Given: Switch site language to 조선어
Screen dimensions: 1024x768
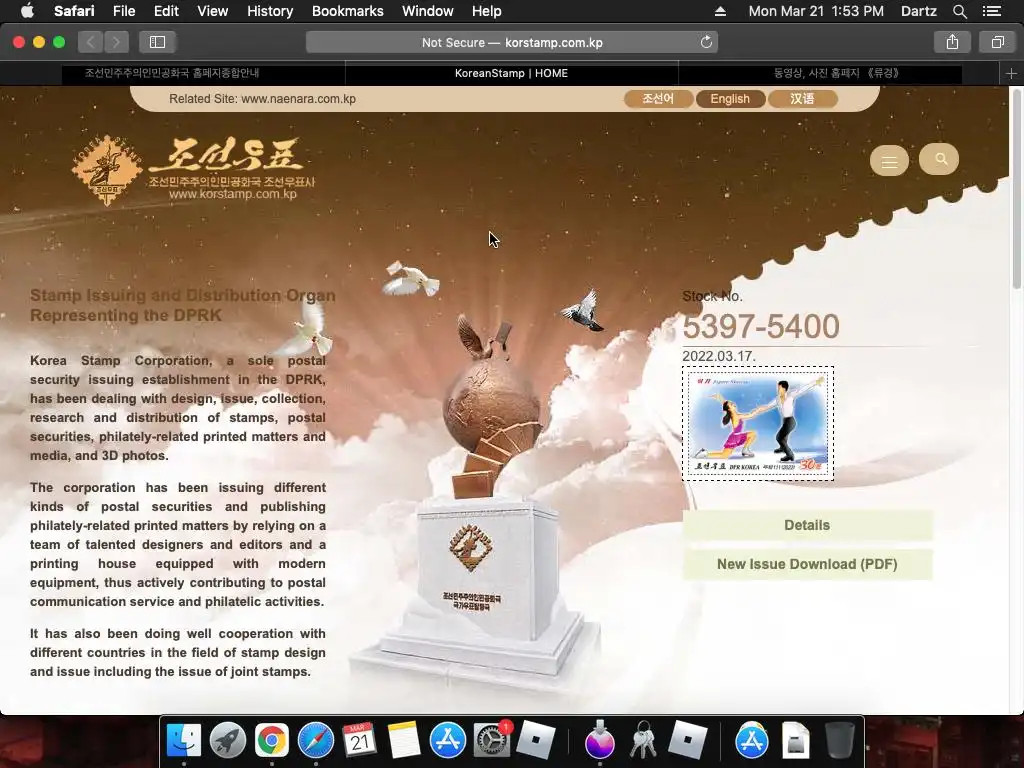Looking at the screenshot, I should (x=658, y=99).
